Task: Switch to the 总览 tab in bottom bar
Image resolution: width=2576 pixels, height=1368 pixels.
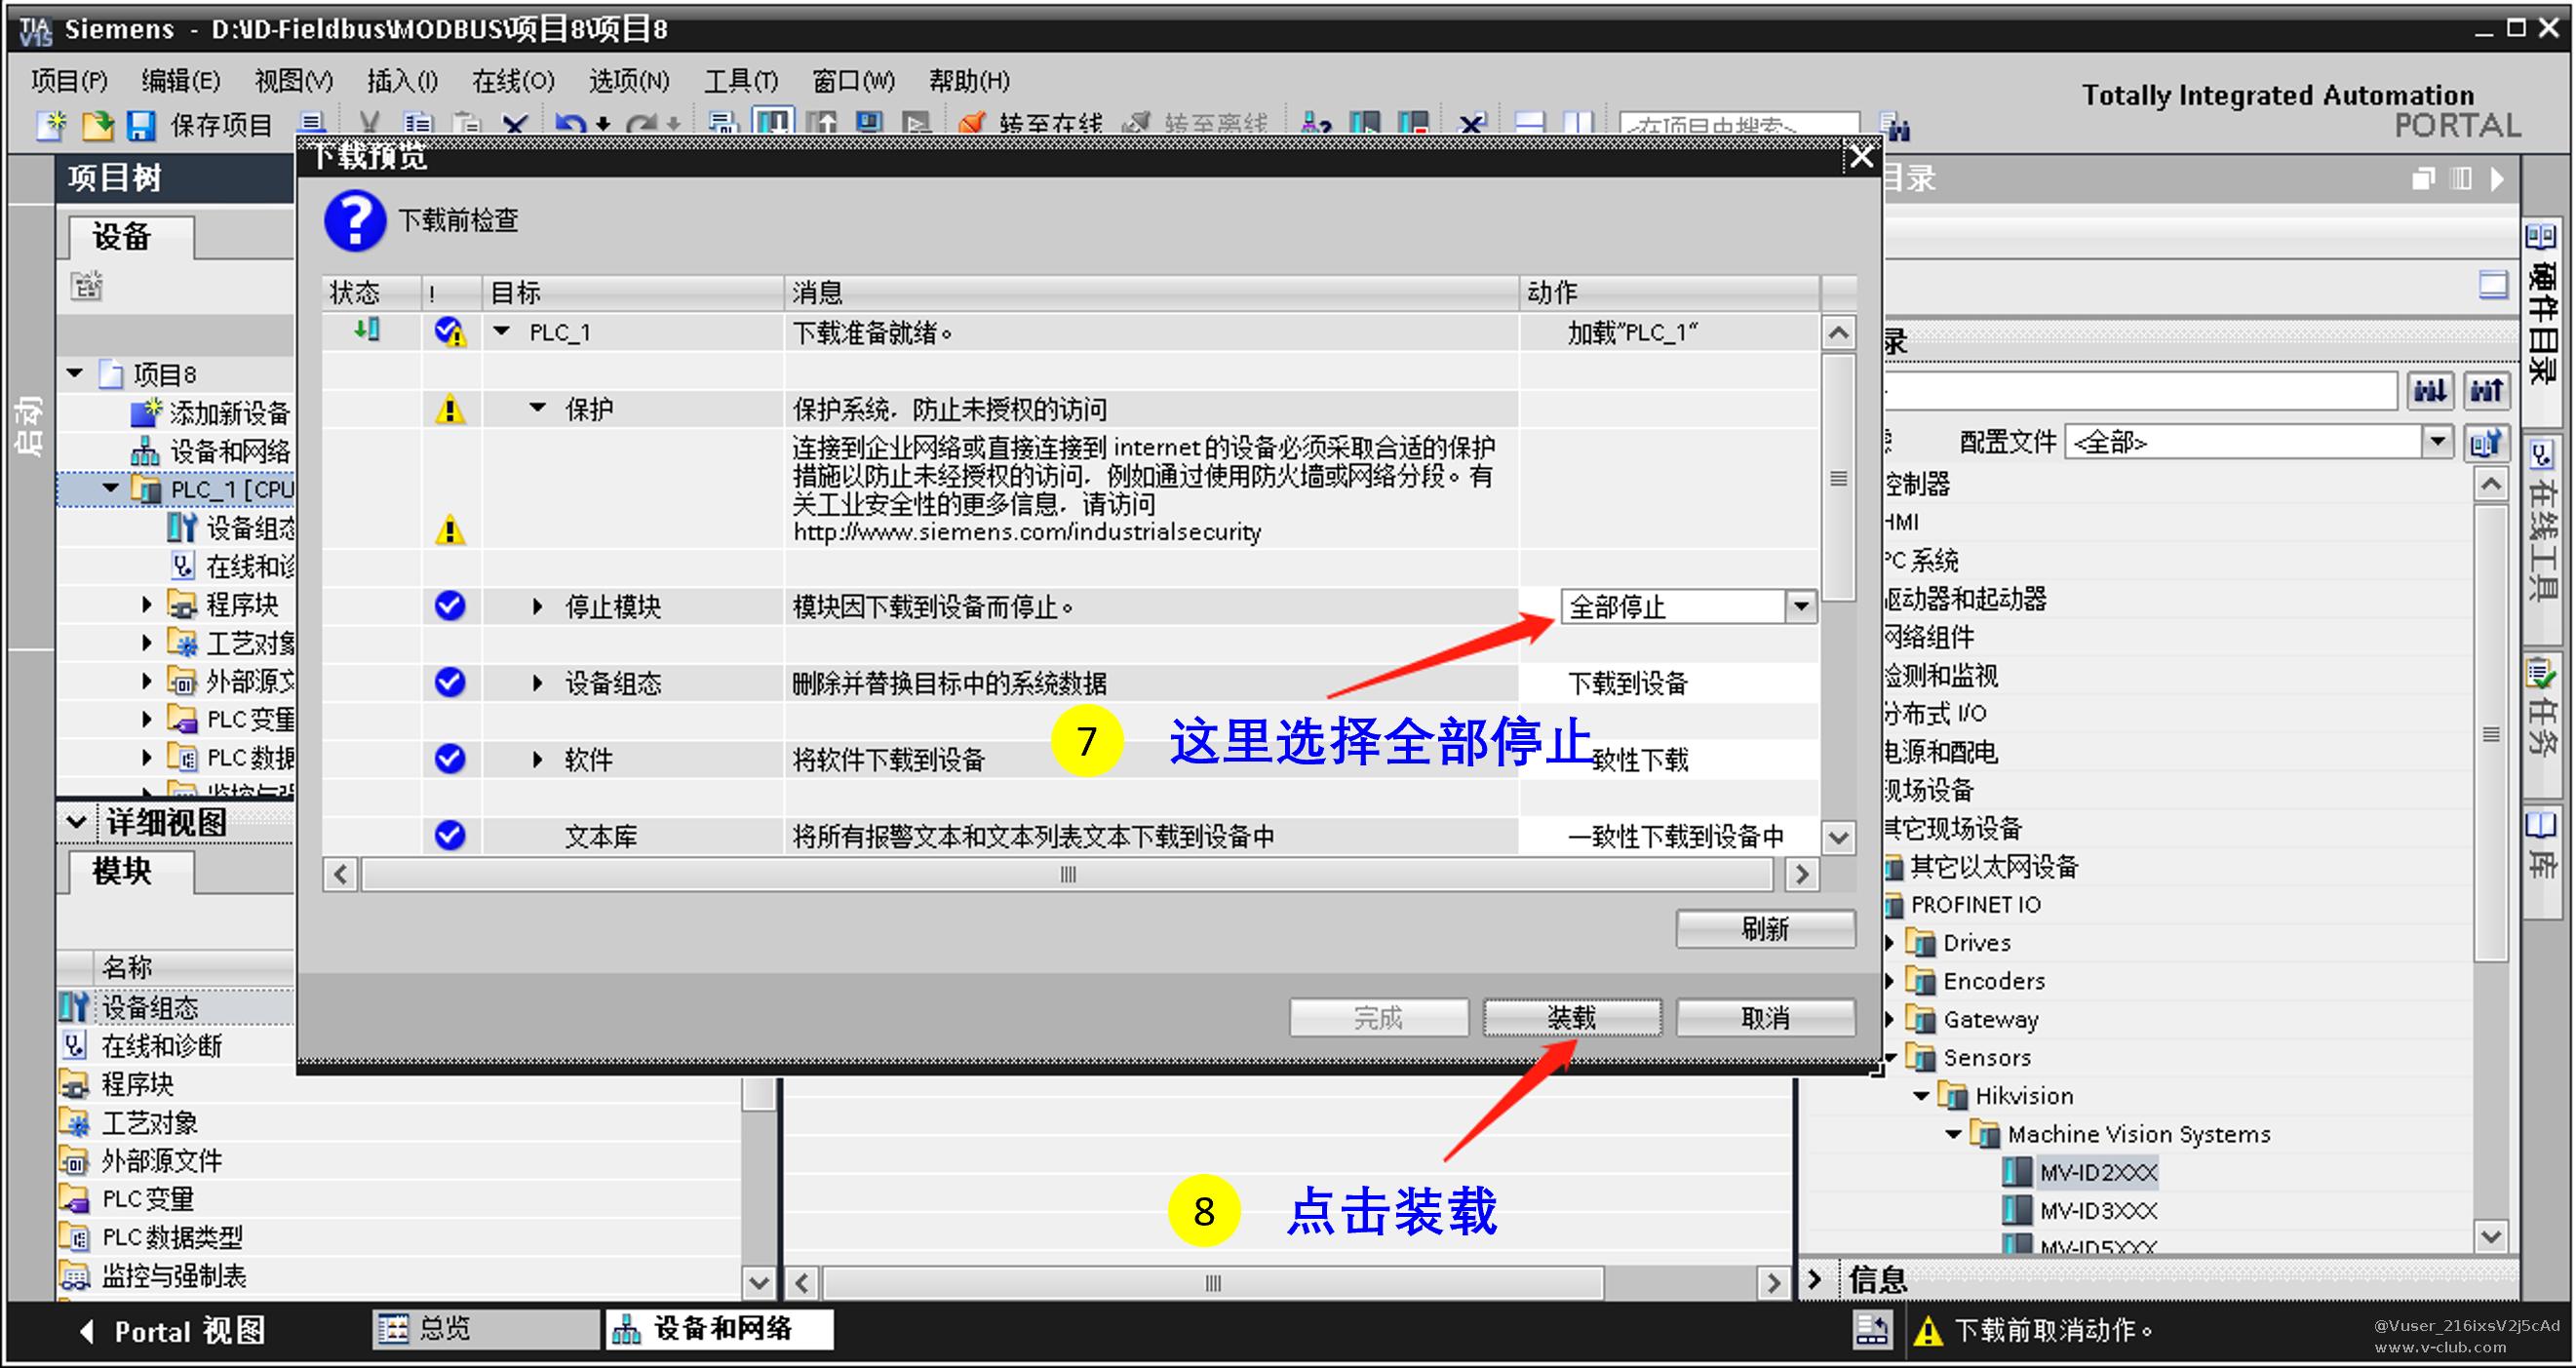Action: coord(487,1329)
